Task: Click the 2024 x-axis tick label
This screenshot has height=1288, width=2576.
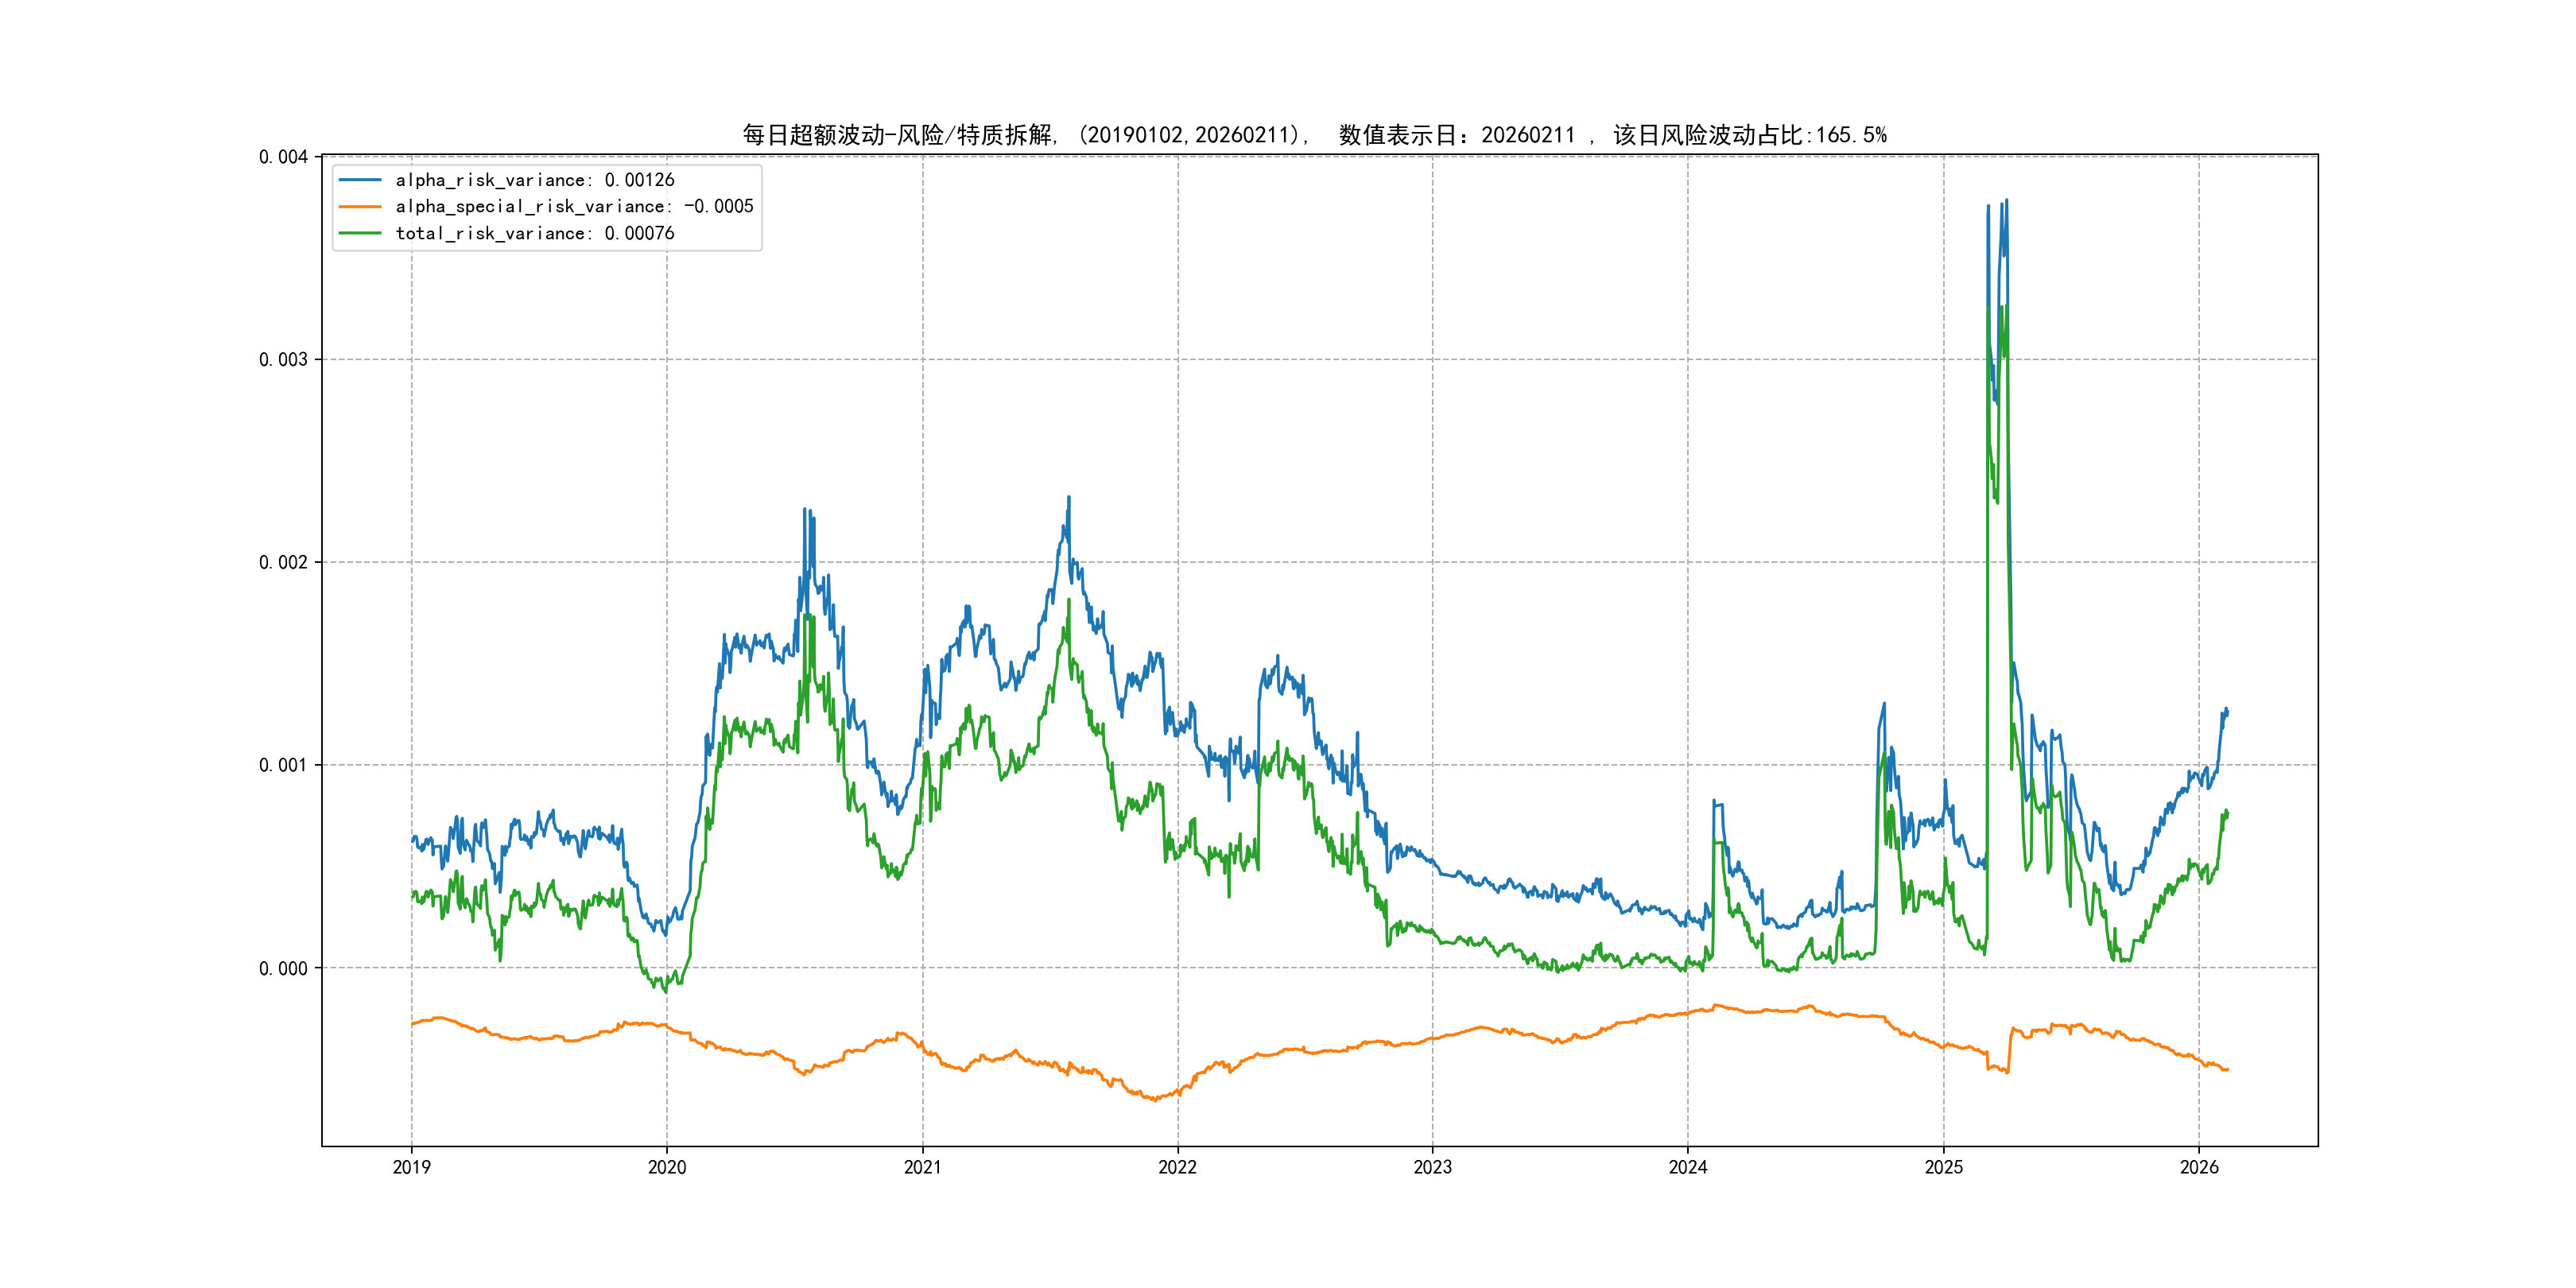Action: [x=1688, y=1167]
